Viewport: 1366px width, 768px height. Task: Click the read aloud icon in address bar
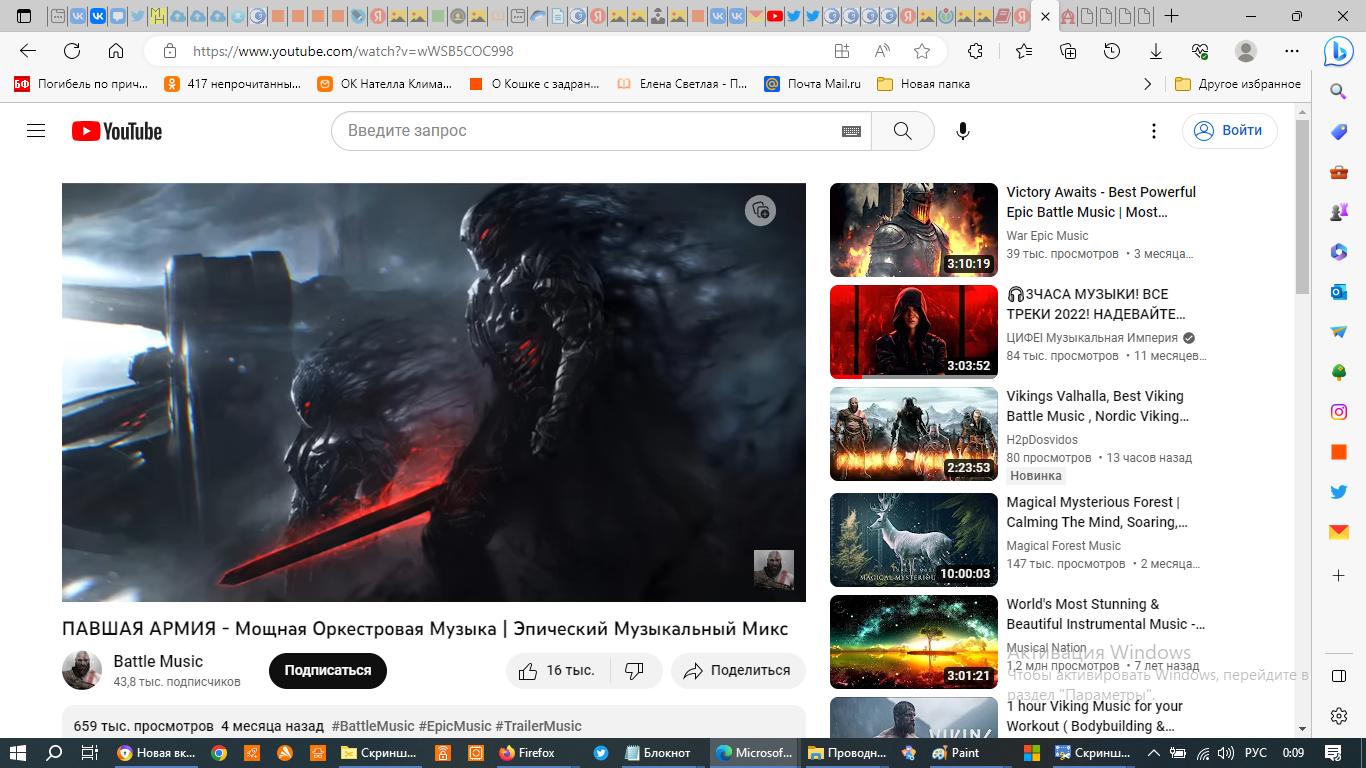(x=882, y=51)
